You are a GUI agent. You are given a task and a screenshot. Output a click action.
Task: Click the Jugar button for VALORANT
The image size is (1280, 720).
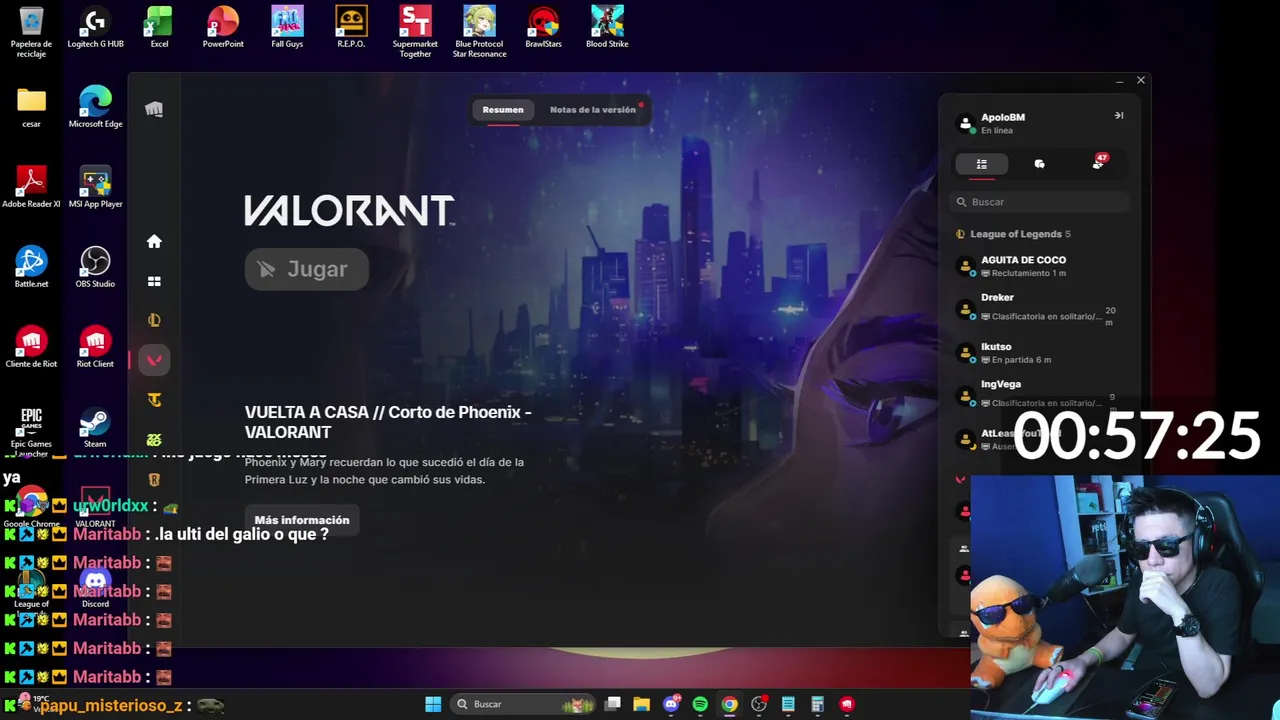(x=307, y=269)
